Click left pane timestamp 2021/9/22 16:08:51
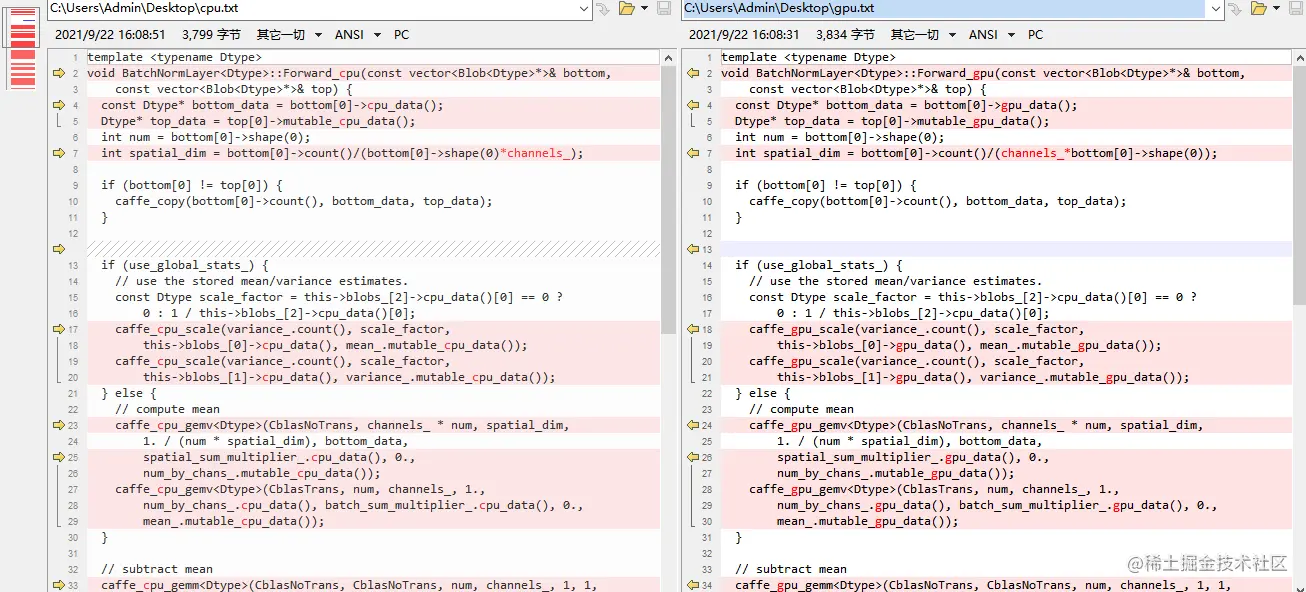This screenshot has height=592, width=1306. point(110,34)
